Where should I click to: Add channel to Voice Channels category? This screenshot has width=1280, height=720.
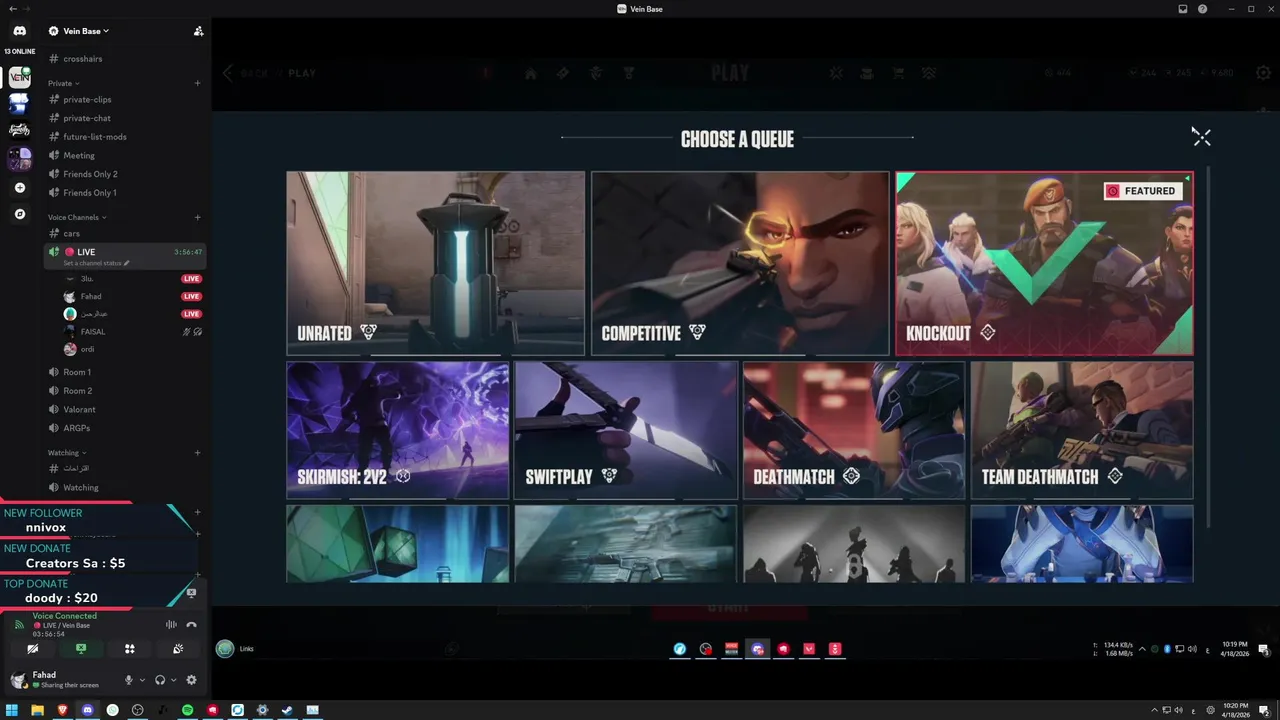(197, 217)
